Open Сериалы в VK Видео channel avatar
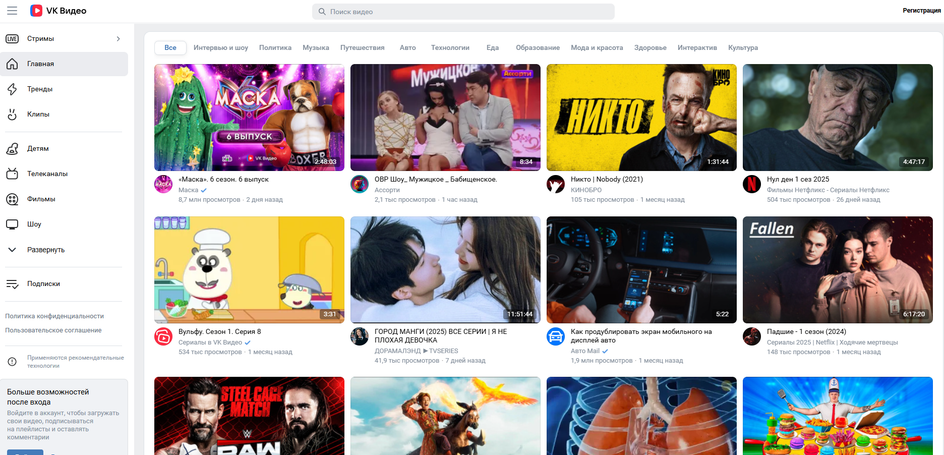 click(x=164, y=336)
